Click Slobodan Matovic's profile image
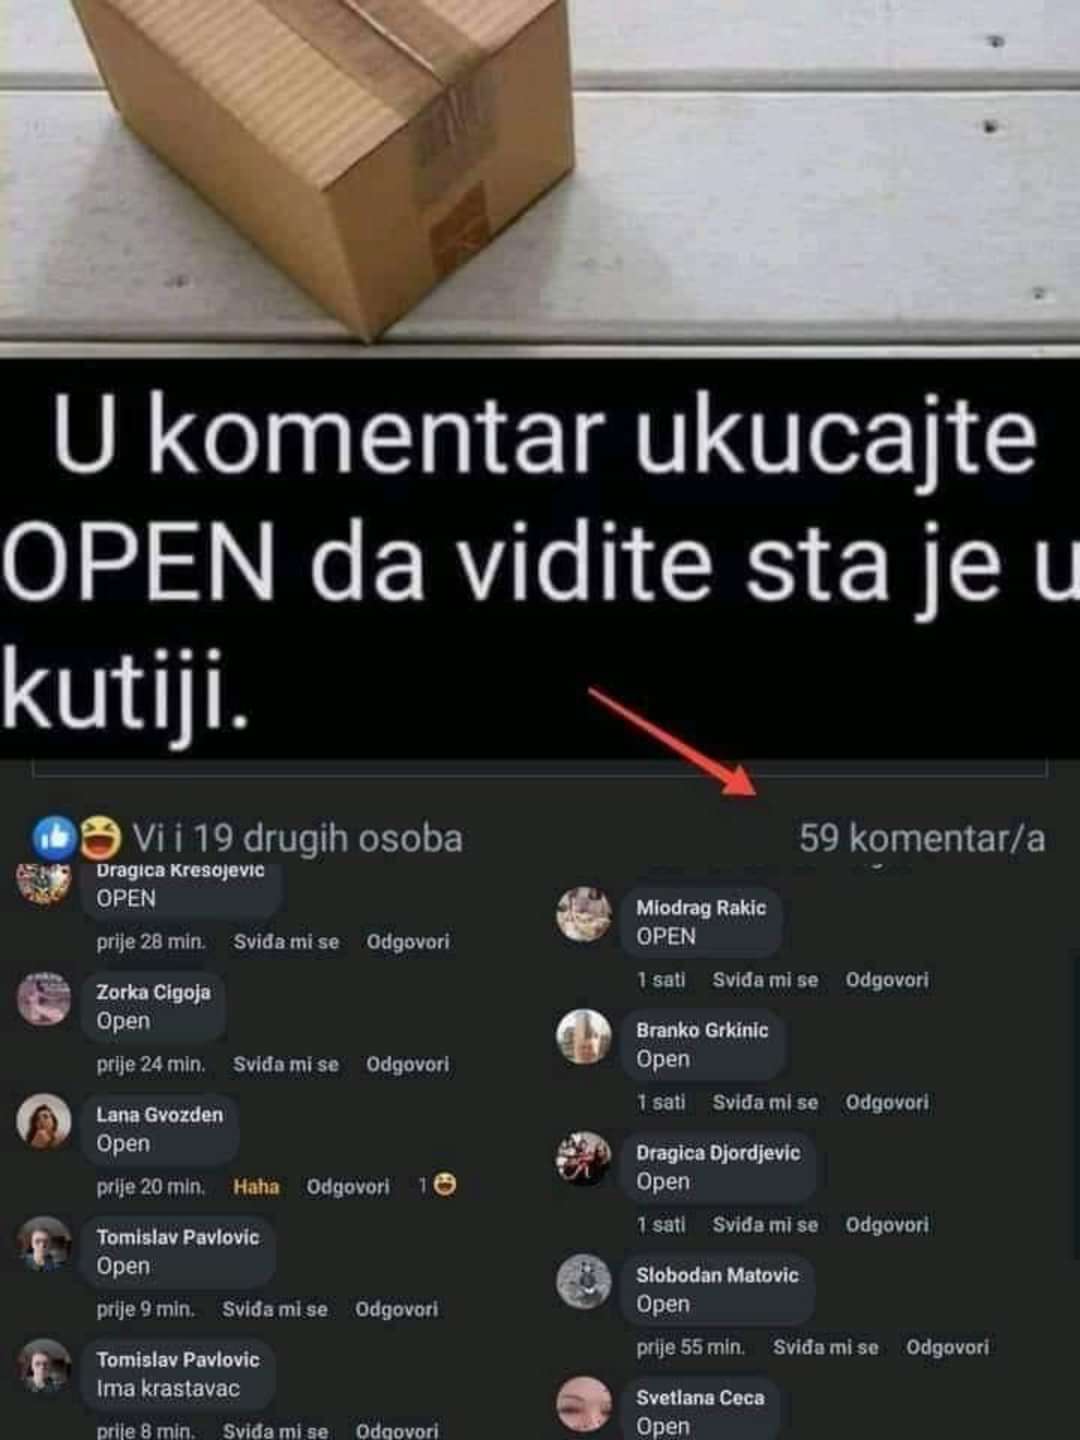1080x1440 pixels. click(584, 1282)
